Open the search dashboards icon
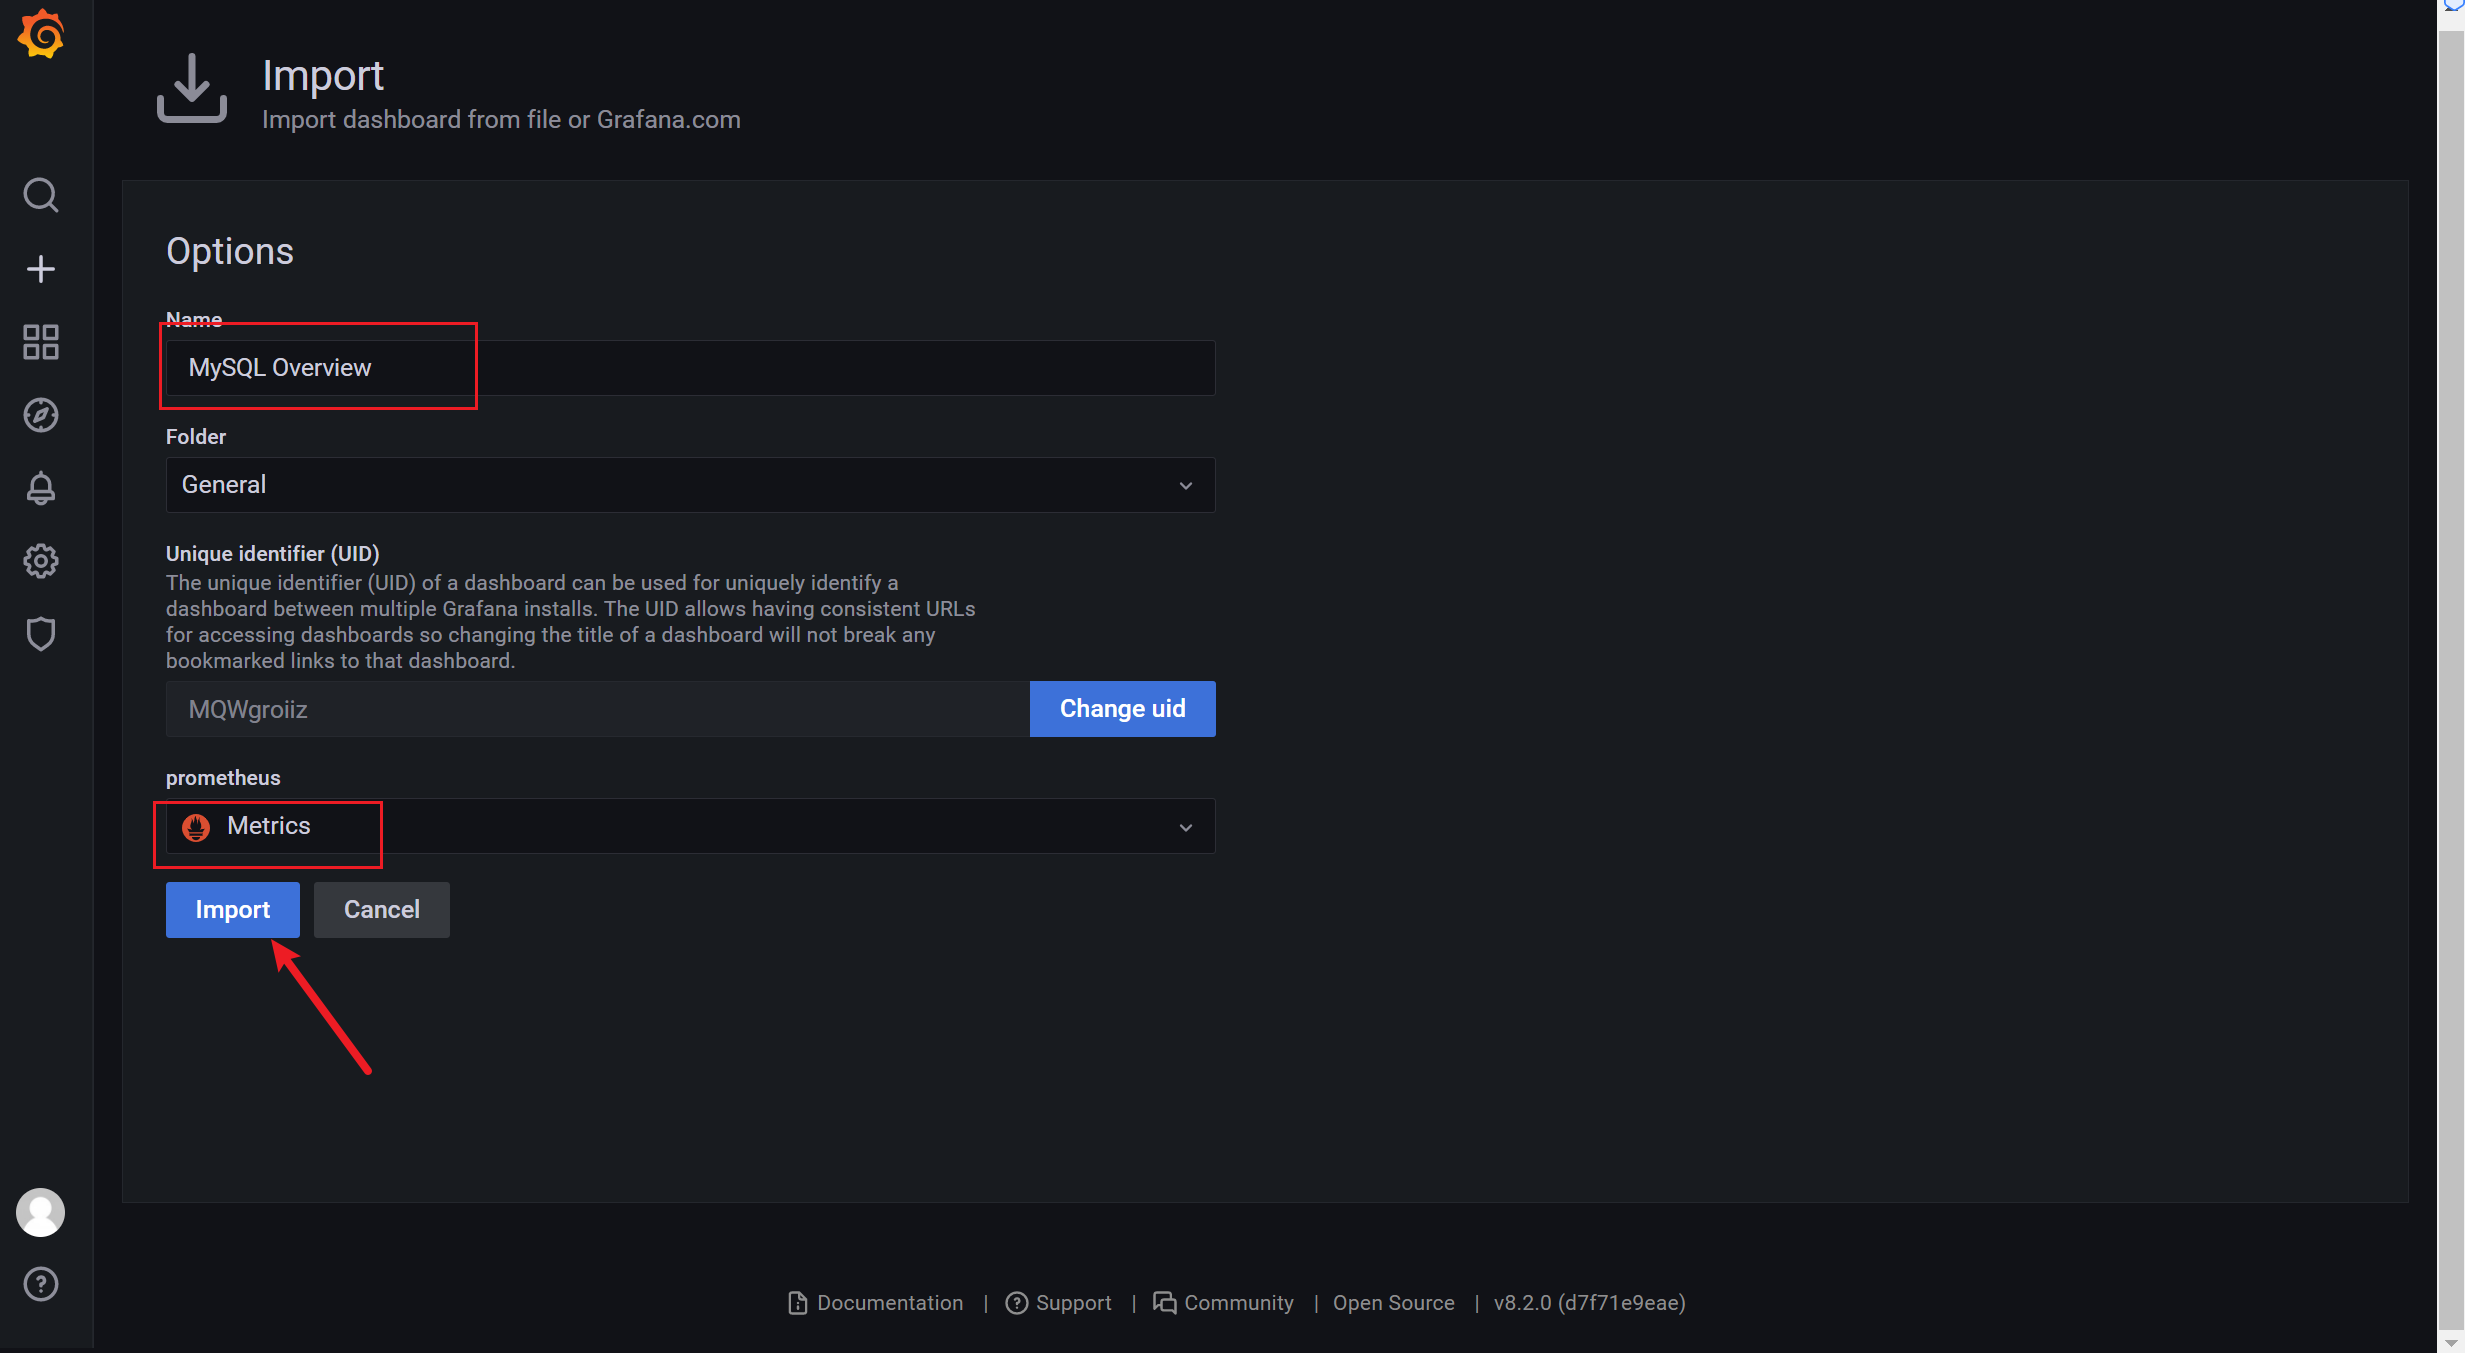Screen dimensions: 2465x1353 [x=41, y=195]
